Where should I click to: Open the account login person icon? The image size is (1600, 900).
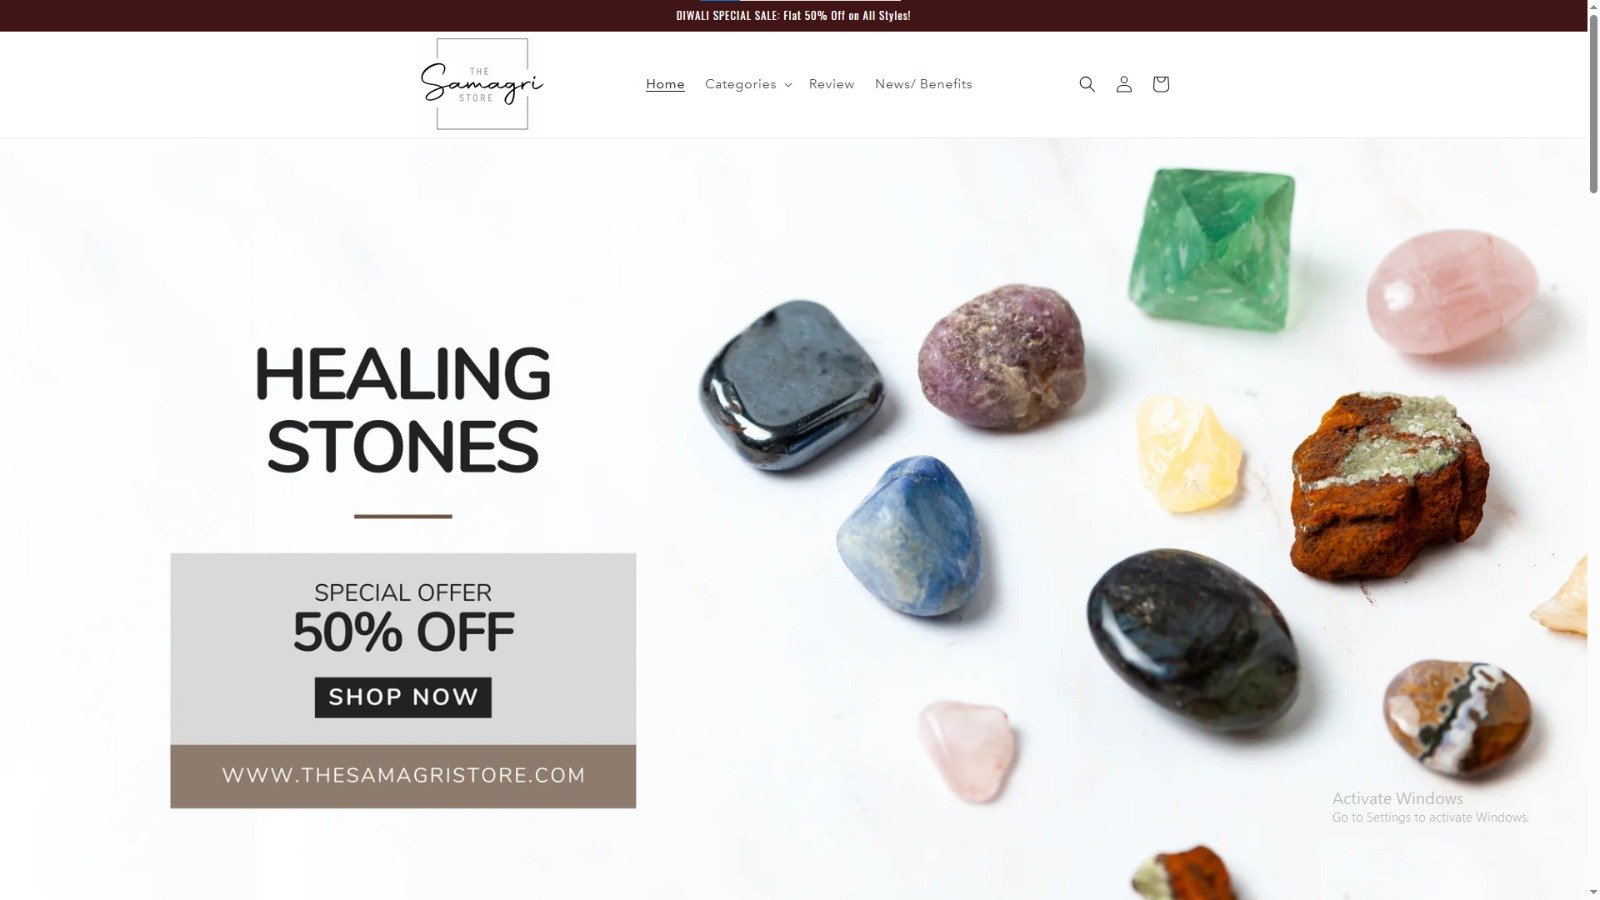1124,84
